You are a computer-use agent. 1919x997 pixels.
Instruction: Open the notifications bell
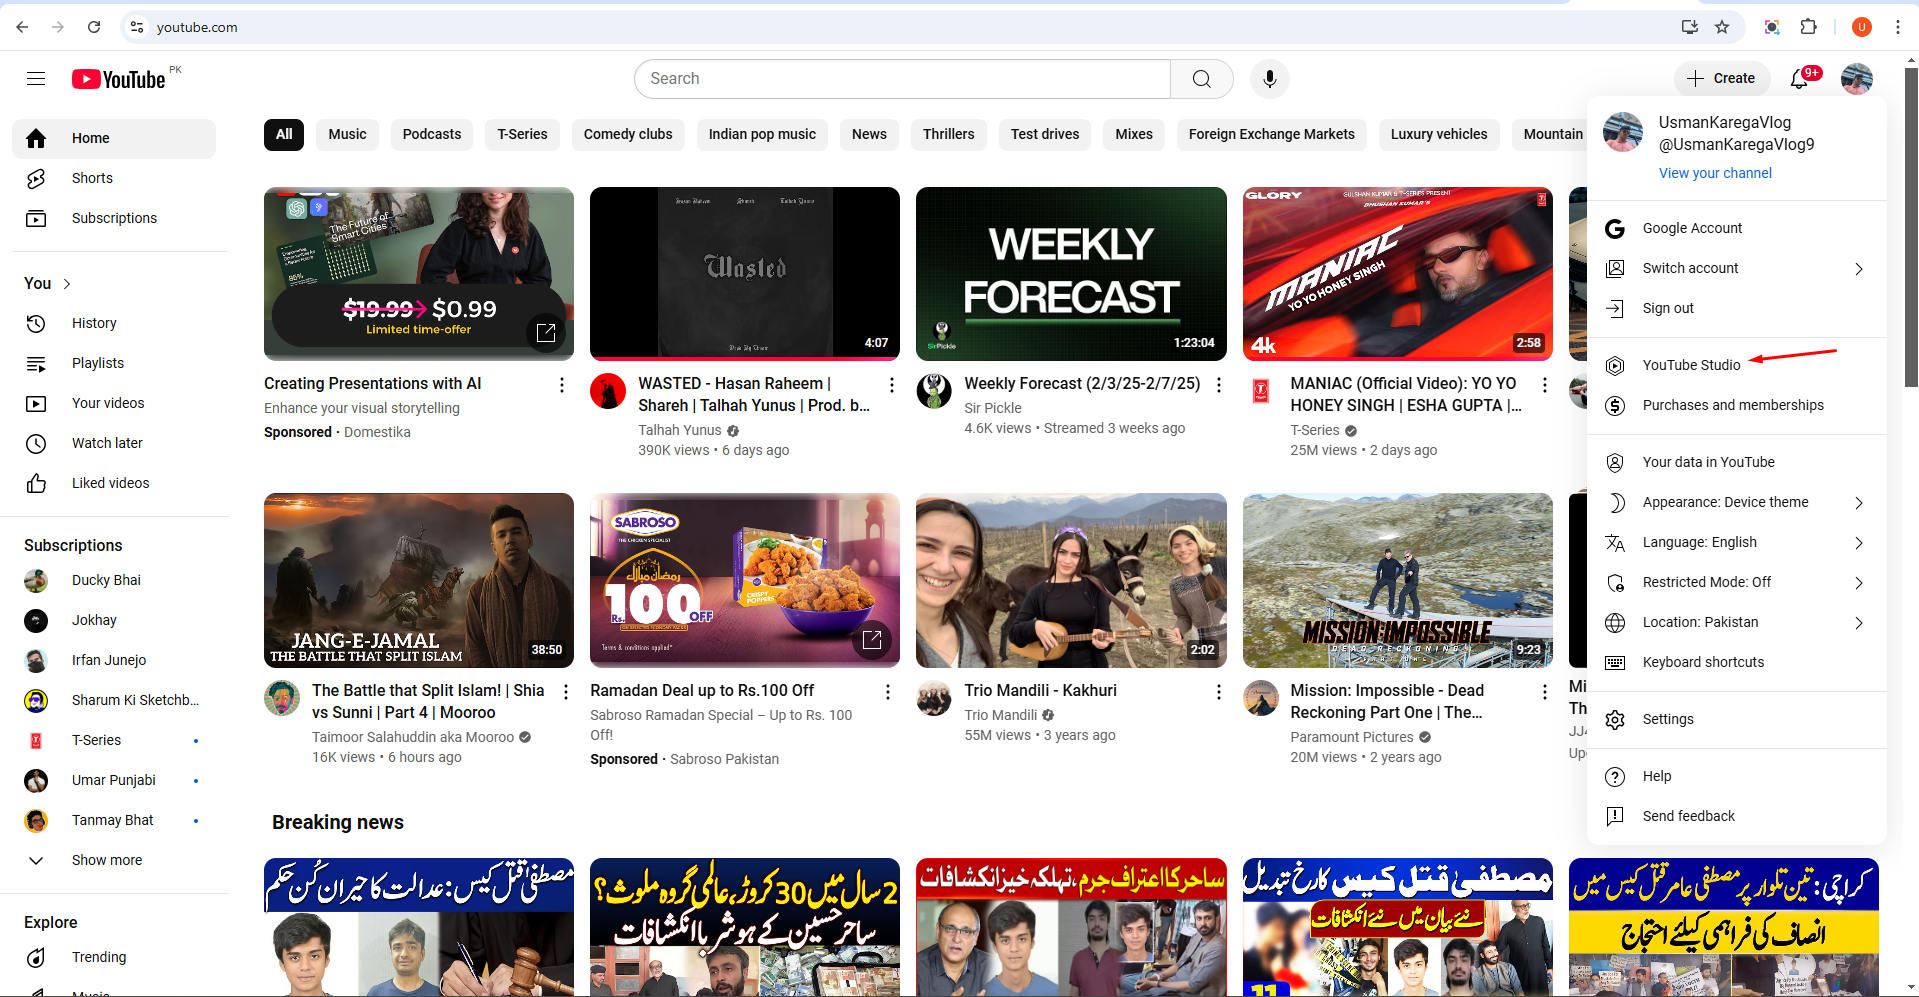click(x=1800, y=79)
